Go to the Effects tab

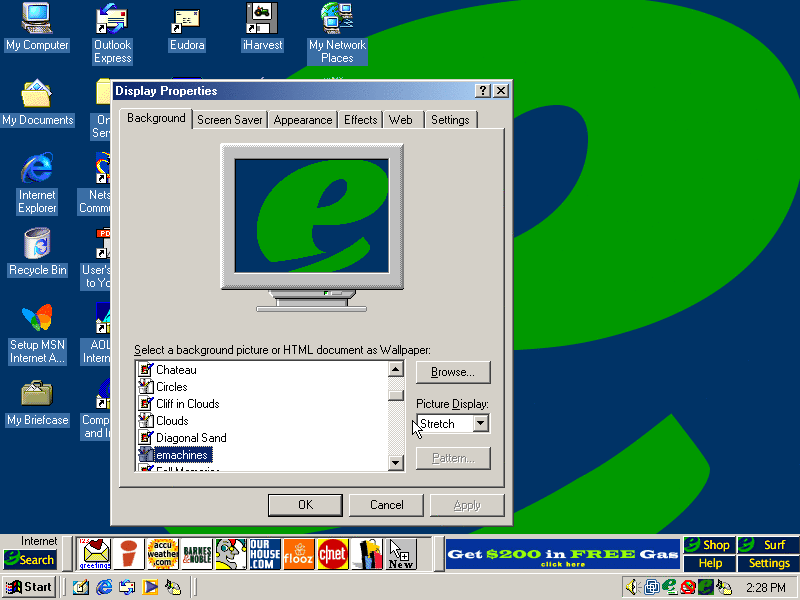(361, 120)
